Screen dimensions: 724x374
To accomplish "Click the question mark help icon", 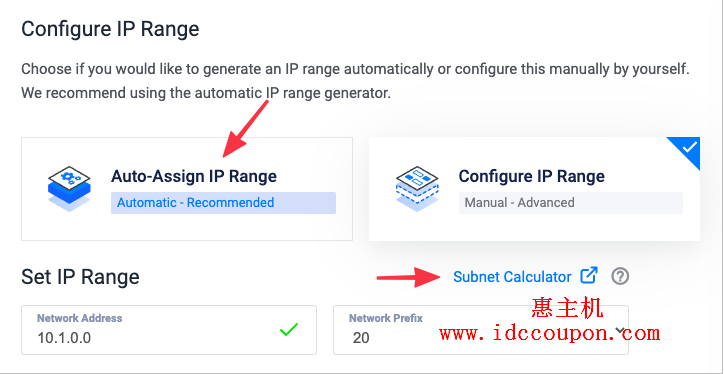I will tap(620, 277).
